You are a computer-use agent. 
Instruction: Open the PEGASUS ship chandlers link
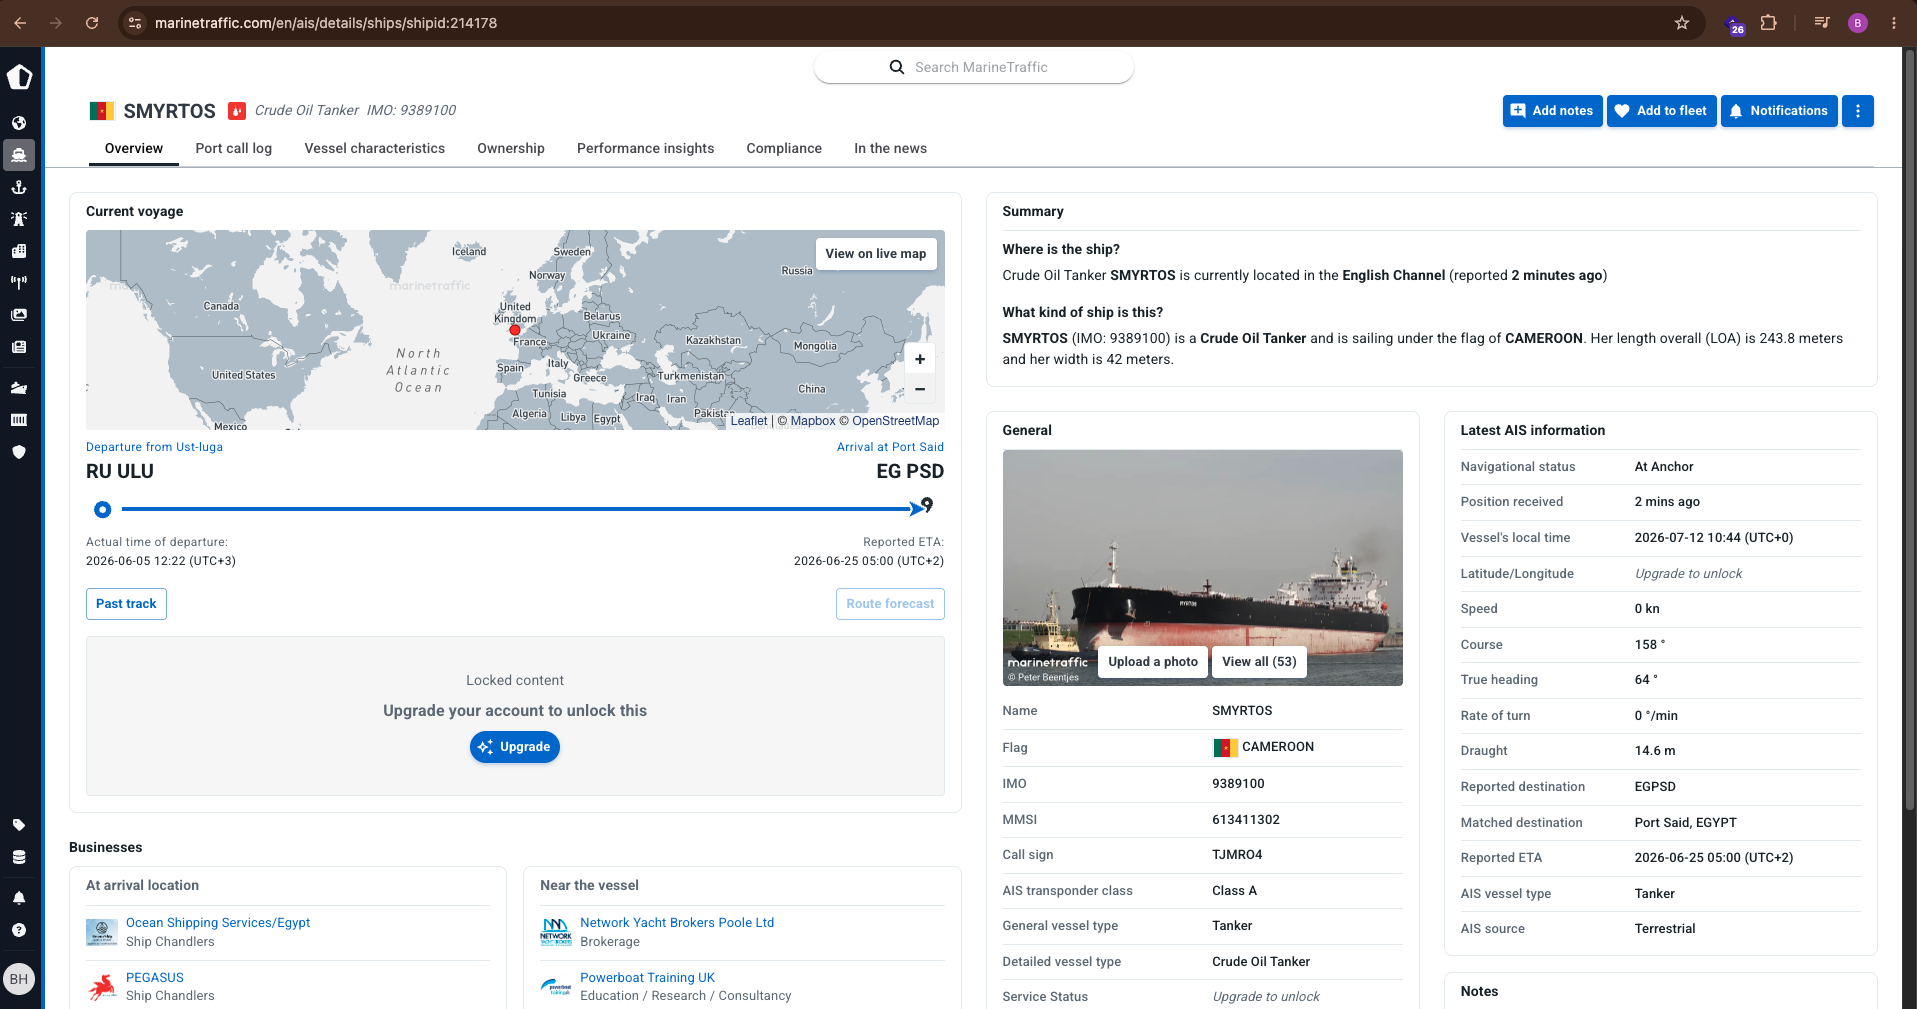pyautogui.click(x=155, y=978)
